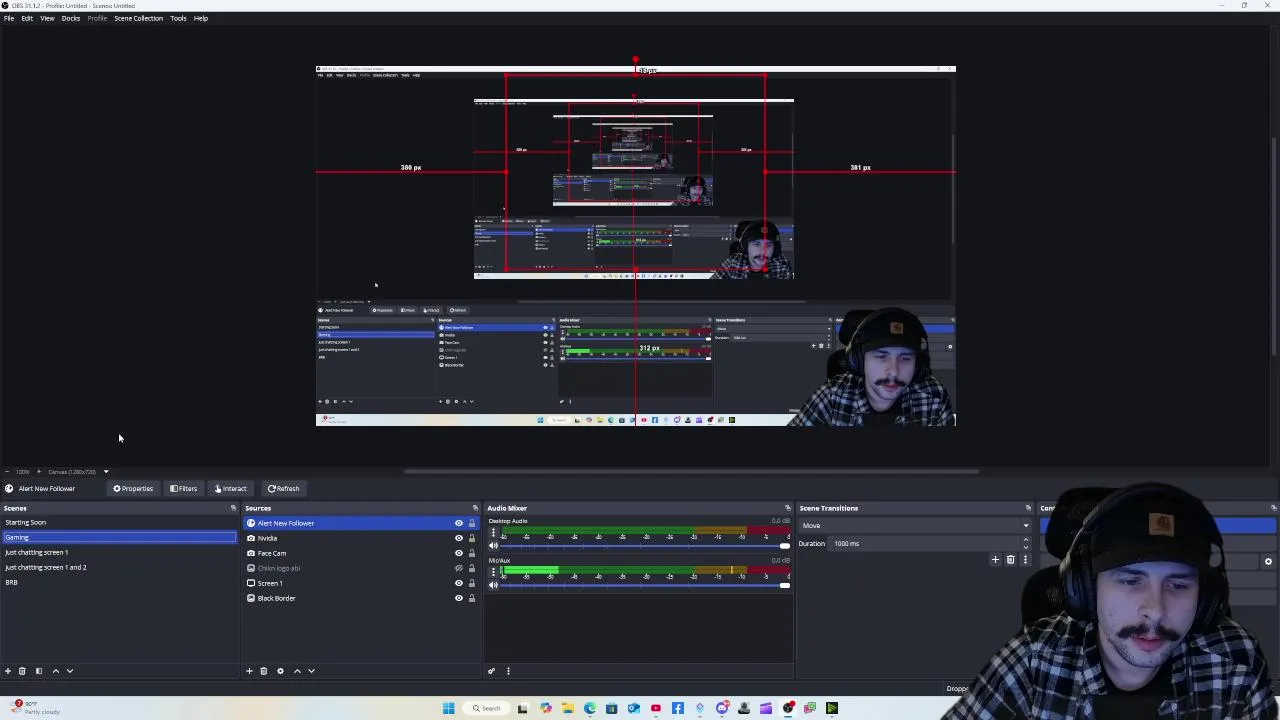
Task: Click the Interact button
Action: tap(230, 489)
